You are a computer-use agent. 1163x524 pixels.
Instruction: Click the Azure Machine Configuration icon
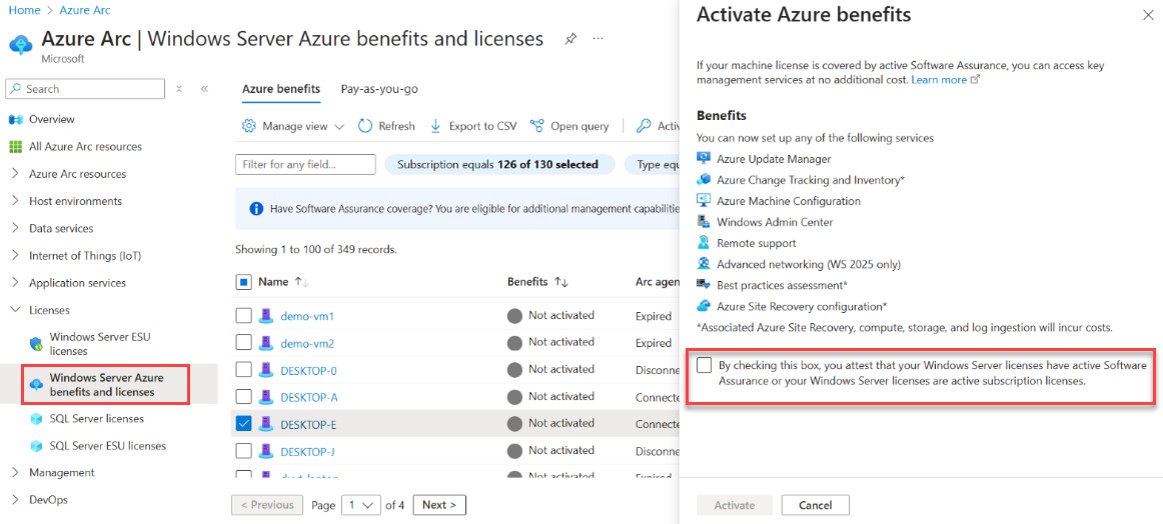click(704, 200)
